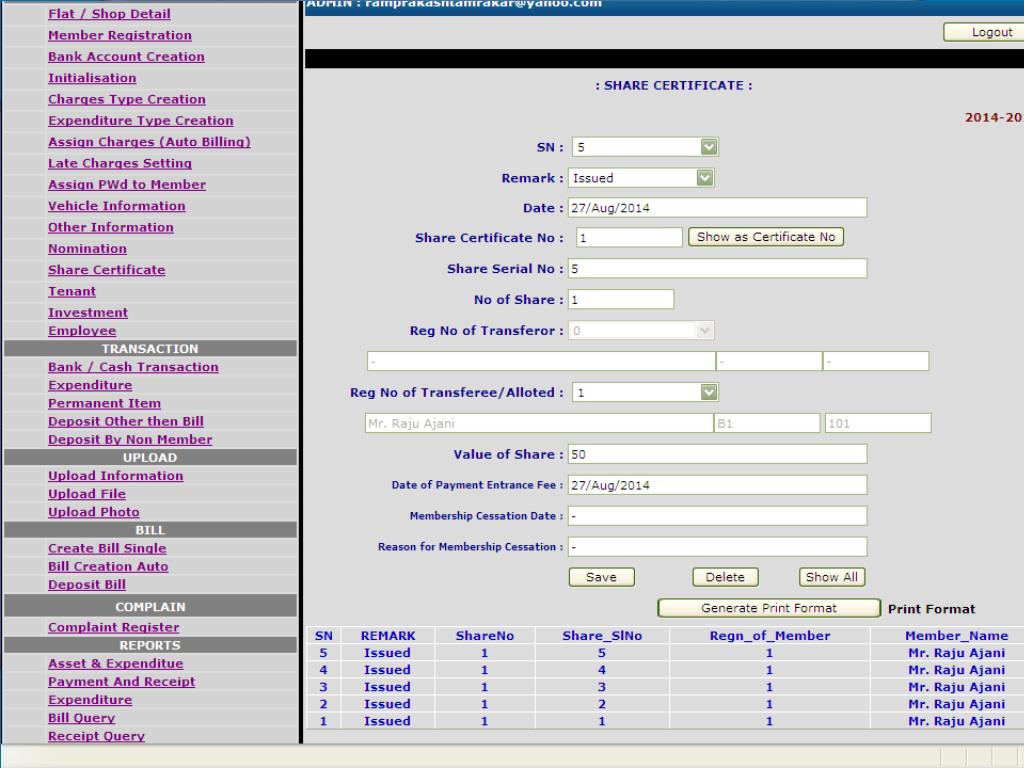Screen dimensions: 1024x768
Task: Click into the Share Serial No field
Action: 717,268
